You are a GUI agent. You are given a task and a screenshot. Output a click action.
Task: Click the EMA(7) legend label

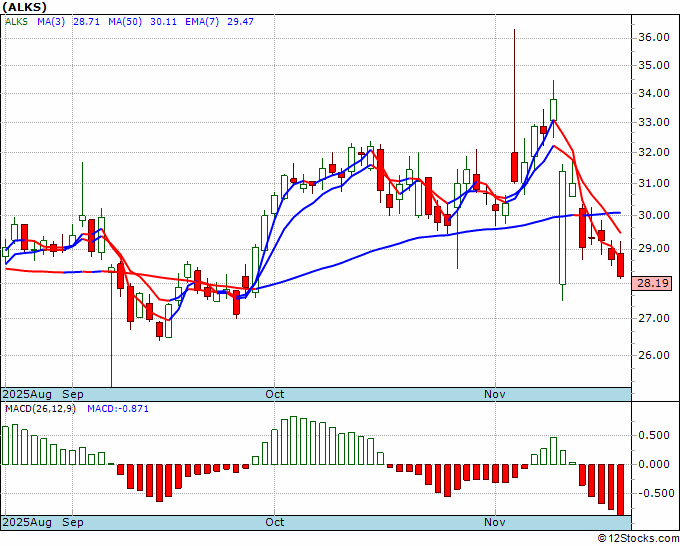[202, 22]
